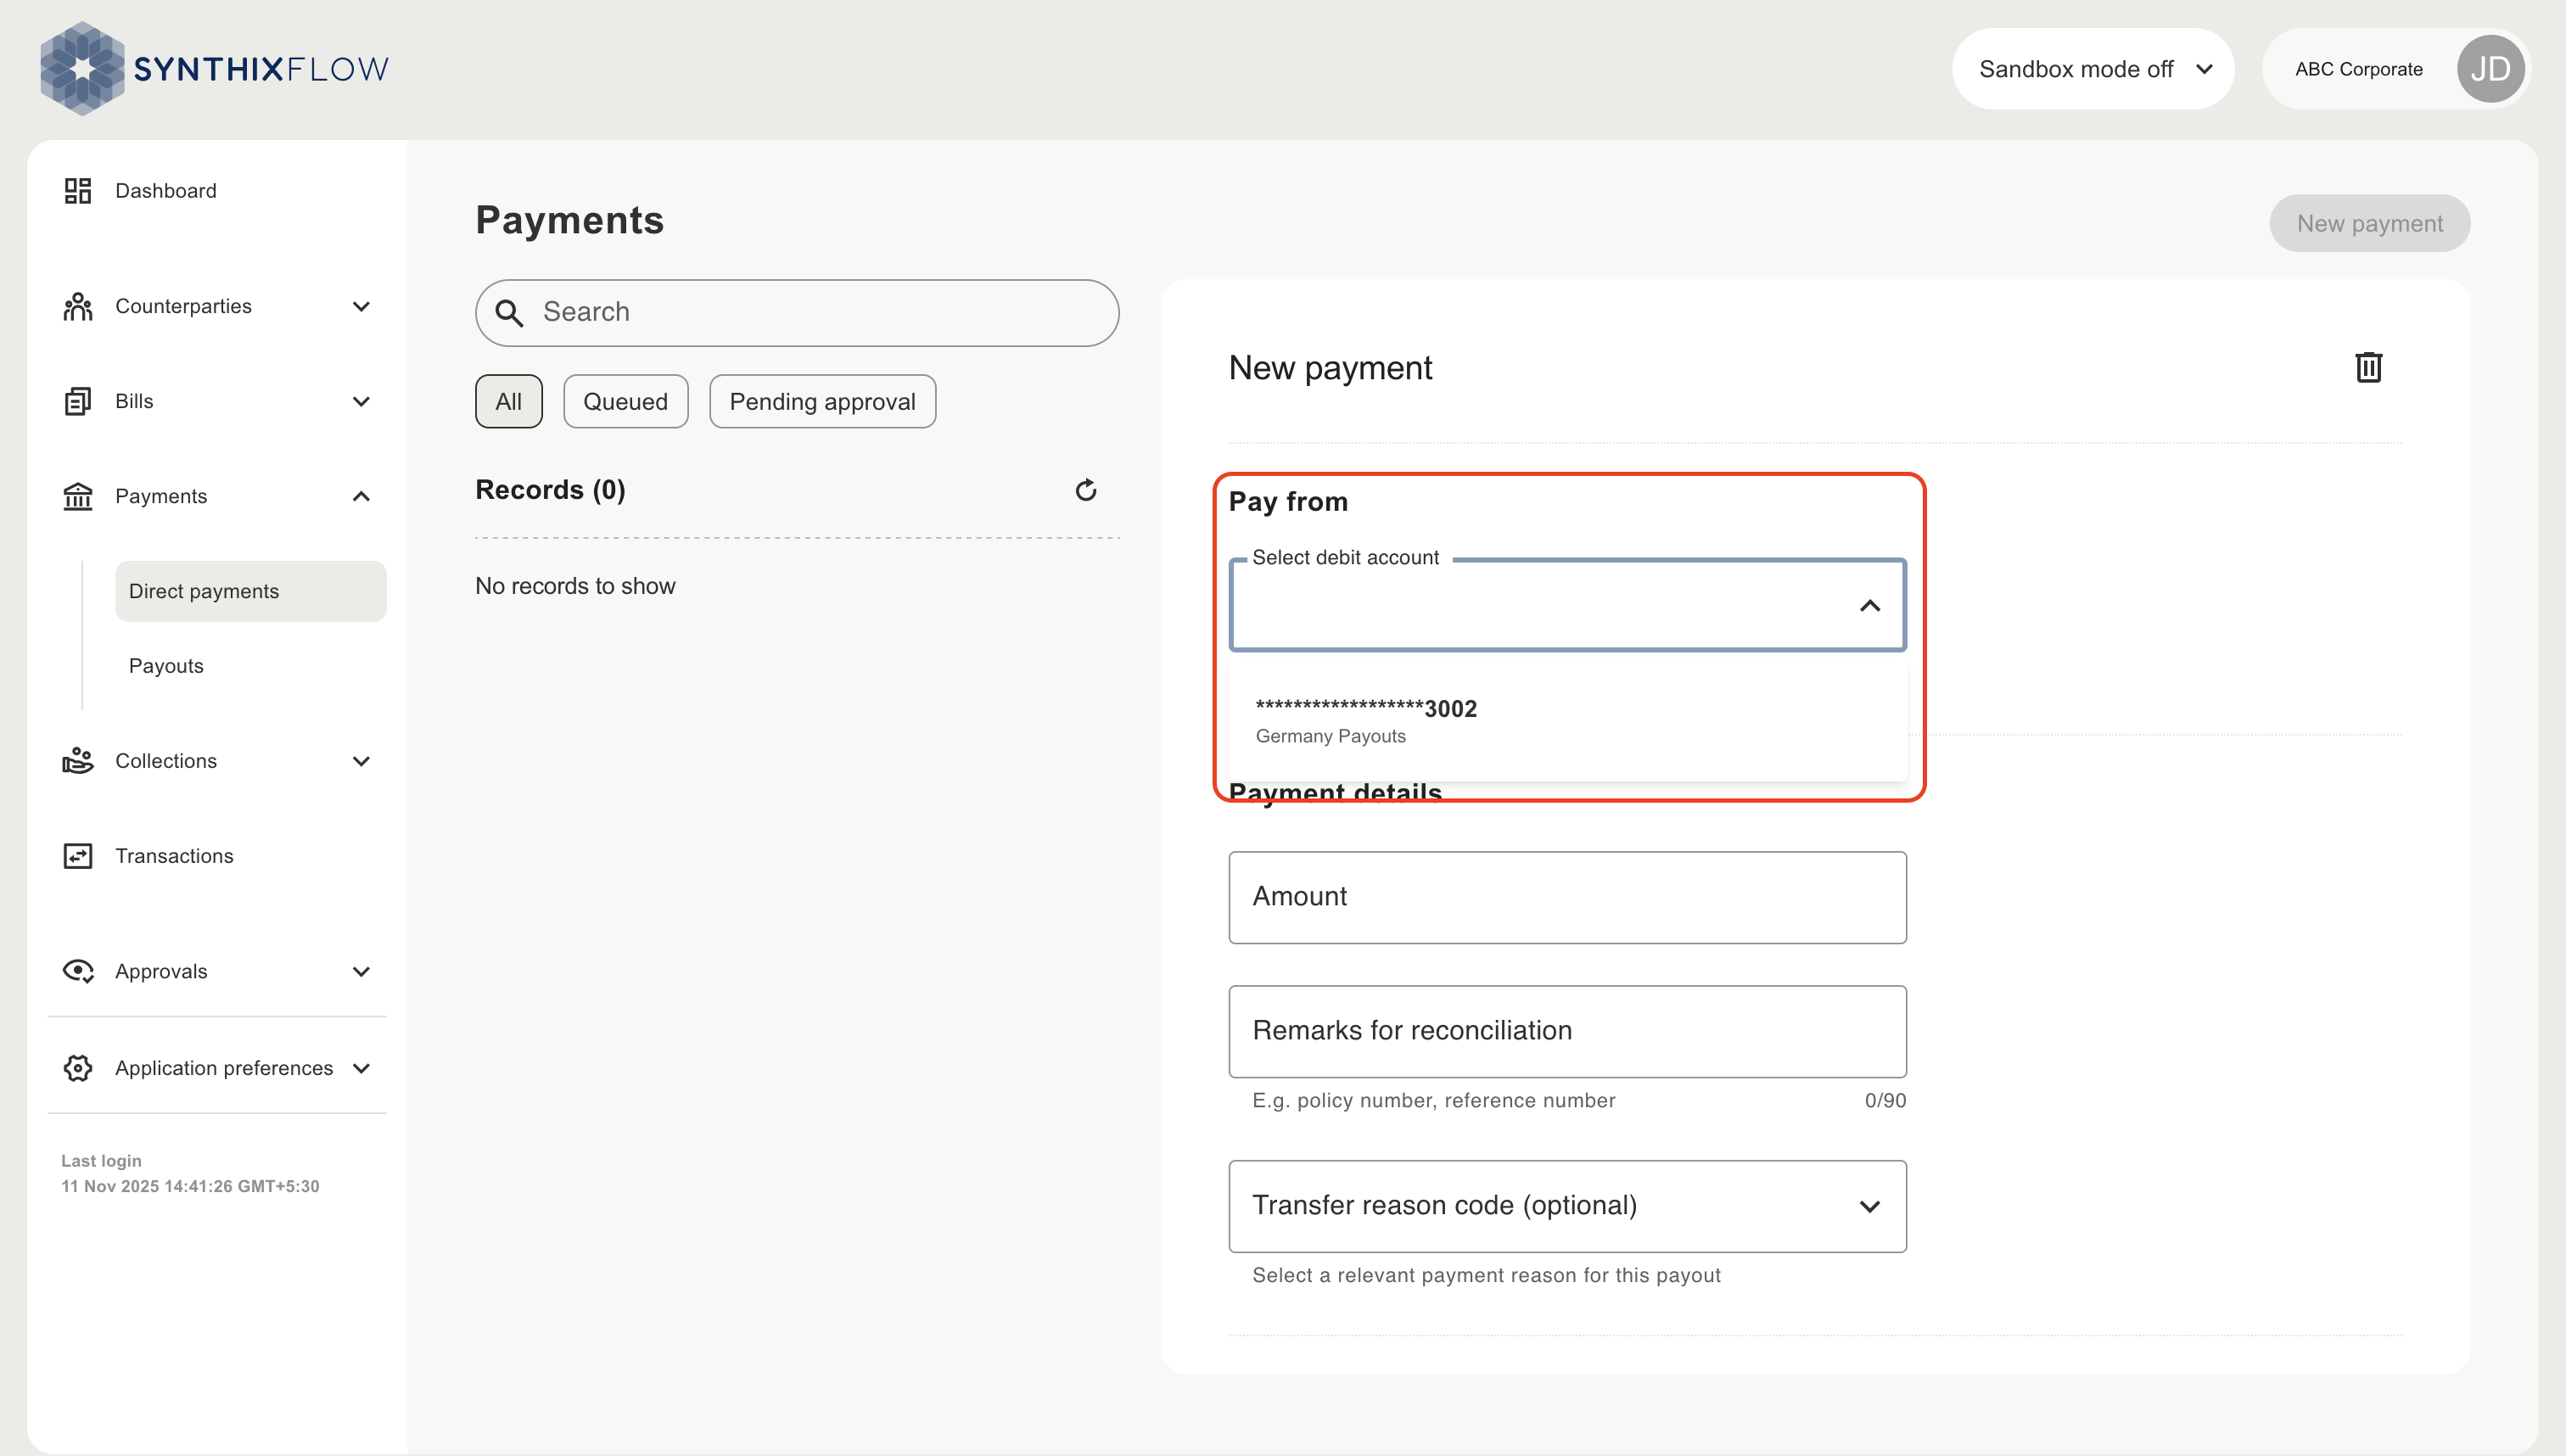Click the Approvals eye icon
This screenshot has height=1456, width=2566.
click(x=77, y=971)
